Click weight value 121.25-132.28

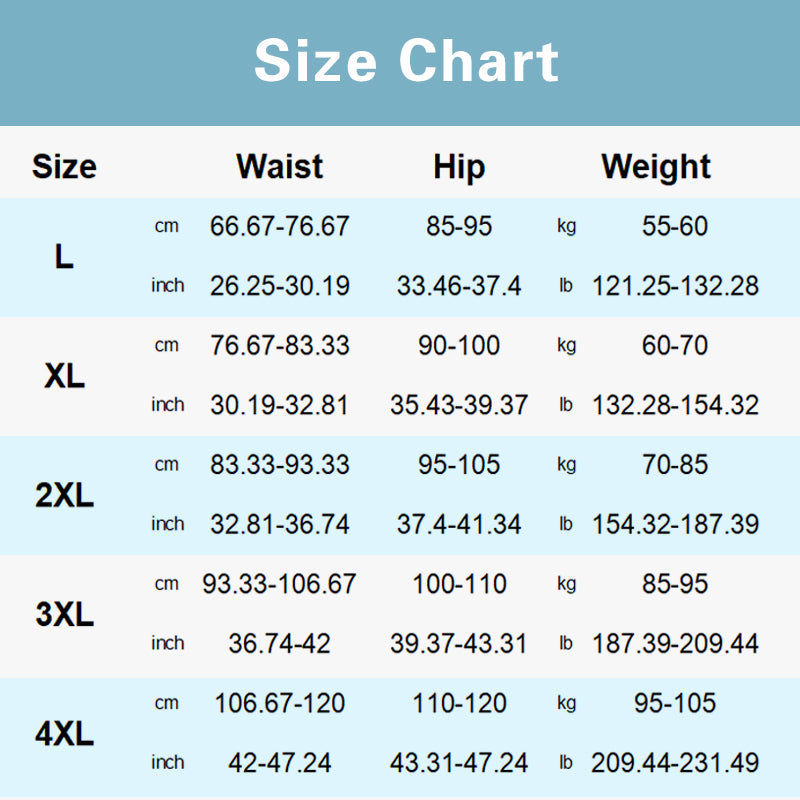point(675,286)
